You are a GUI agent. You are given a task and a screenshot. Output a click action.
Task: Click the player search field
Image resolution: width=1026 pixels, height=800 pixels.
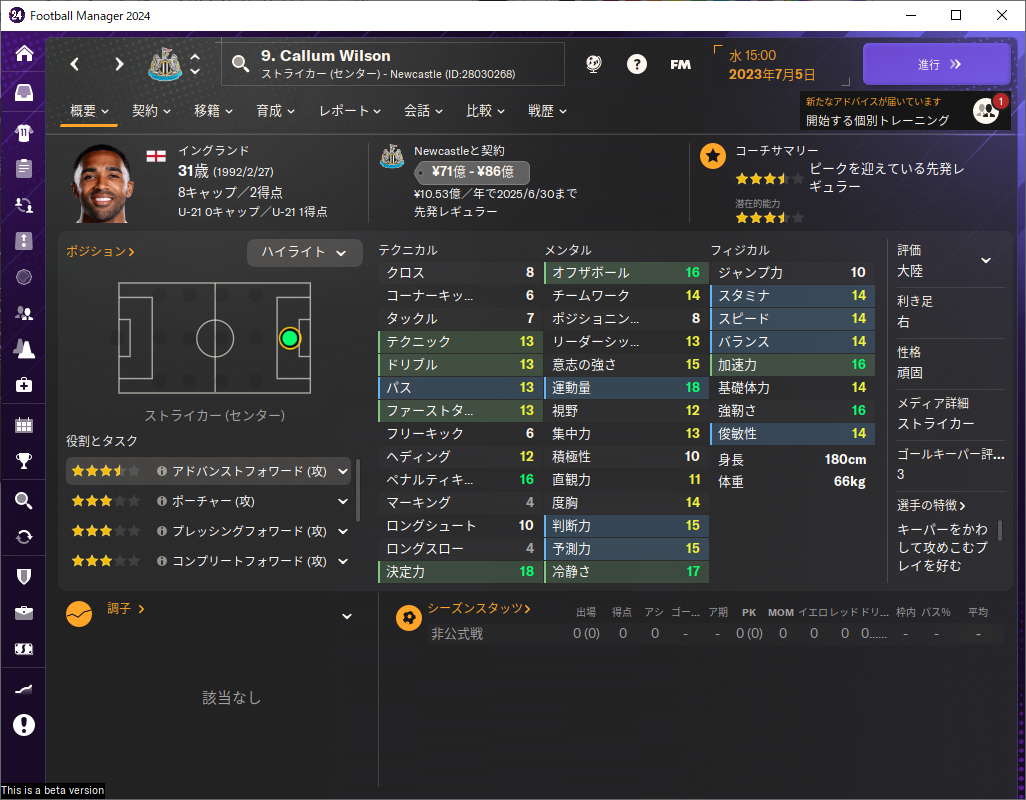(393, 64)
